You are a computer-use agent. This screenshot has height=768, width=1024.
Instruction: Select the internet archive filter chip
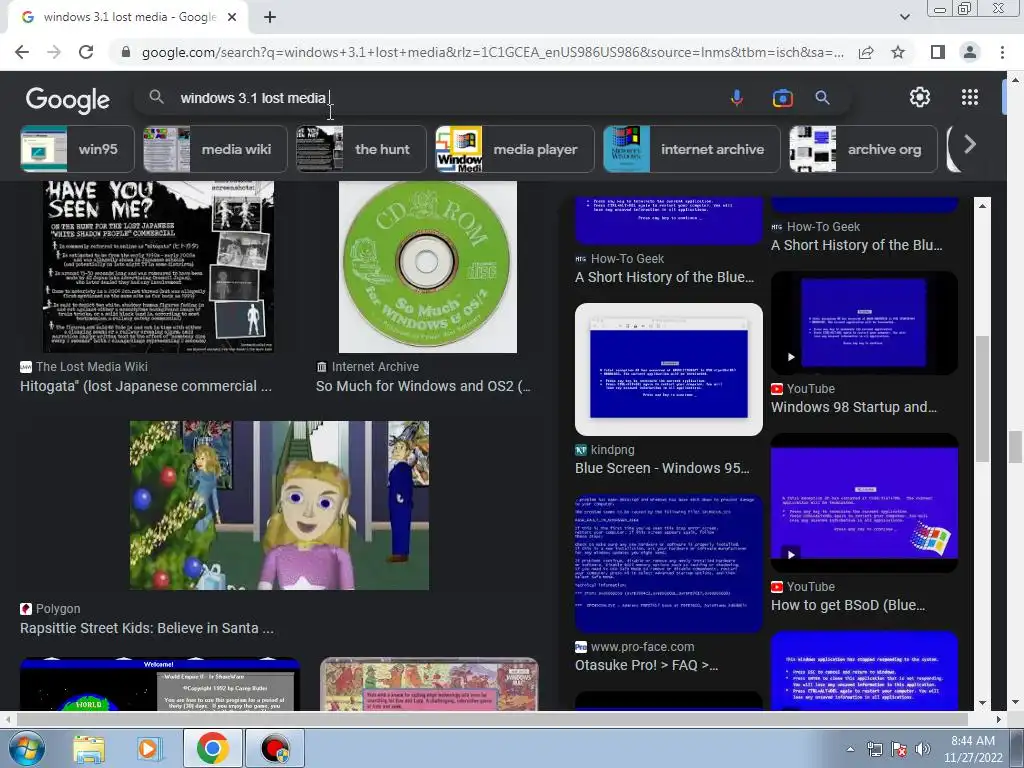tap(692, 149)
